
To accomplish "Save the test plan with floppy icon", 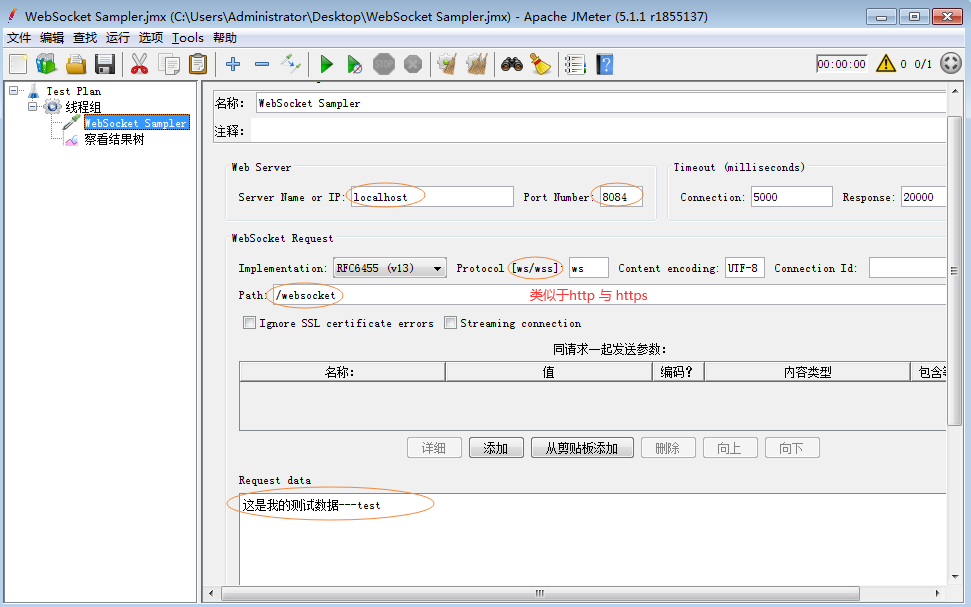I will [x=105, y=64].
